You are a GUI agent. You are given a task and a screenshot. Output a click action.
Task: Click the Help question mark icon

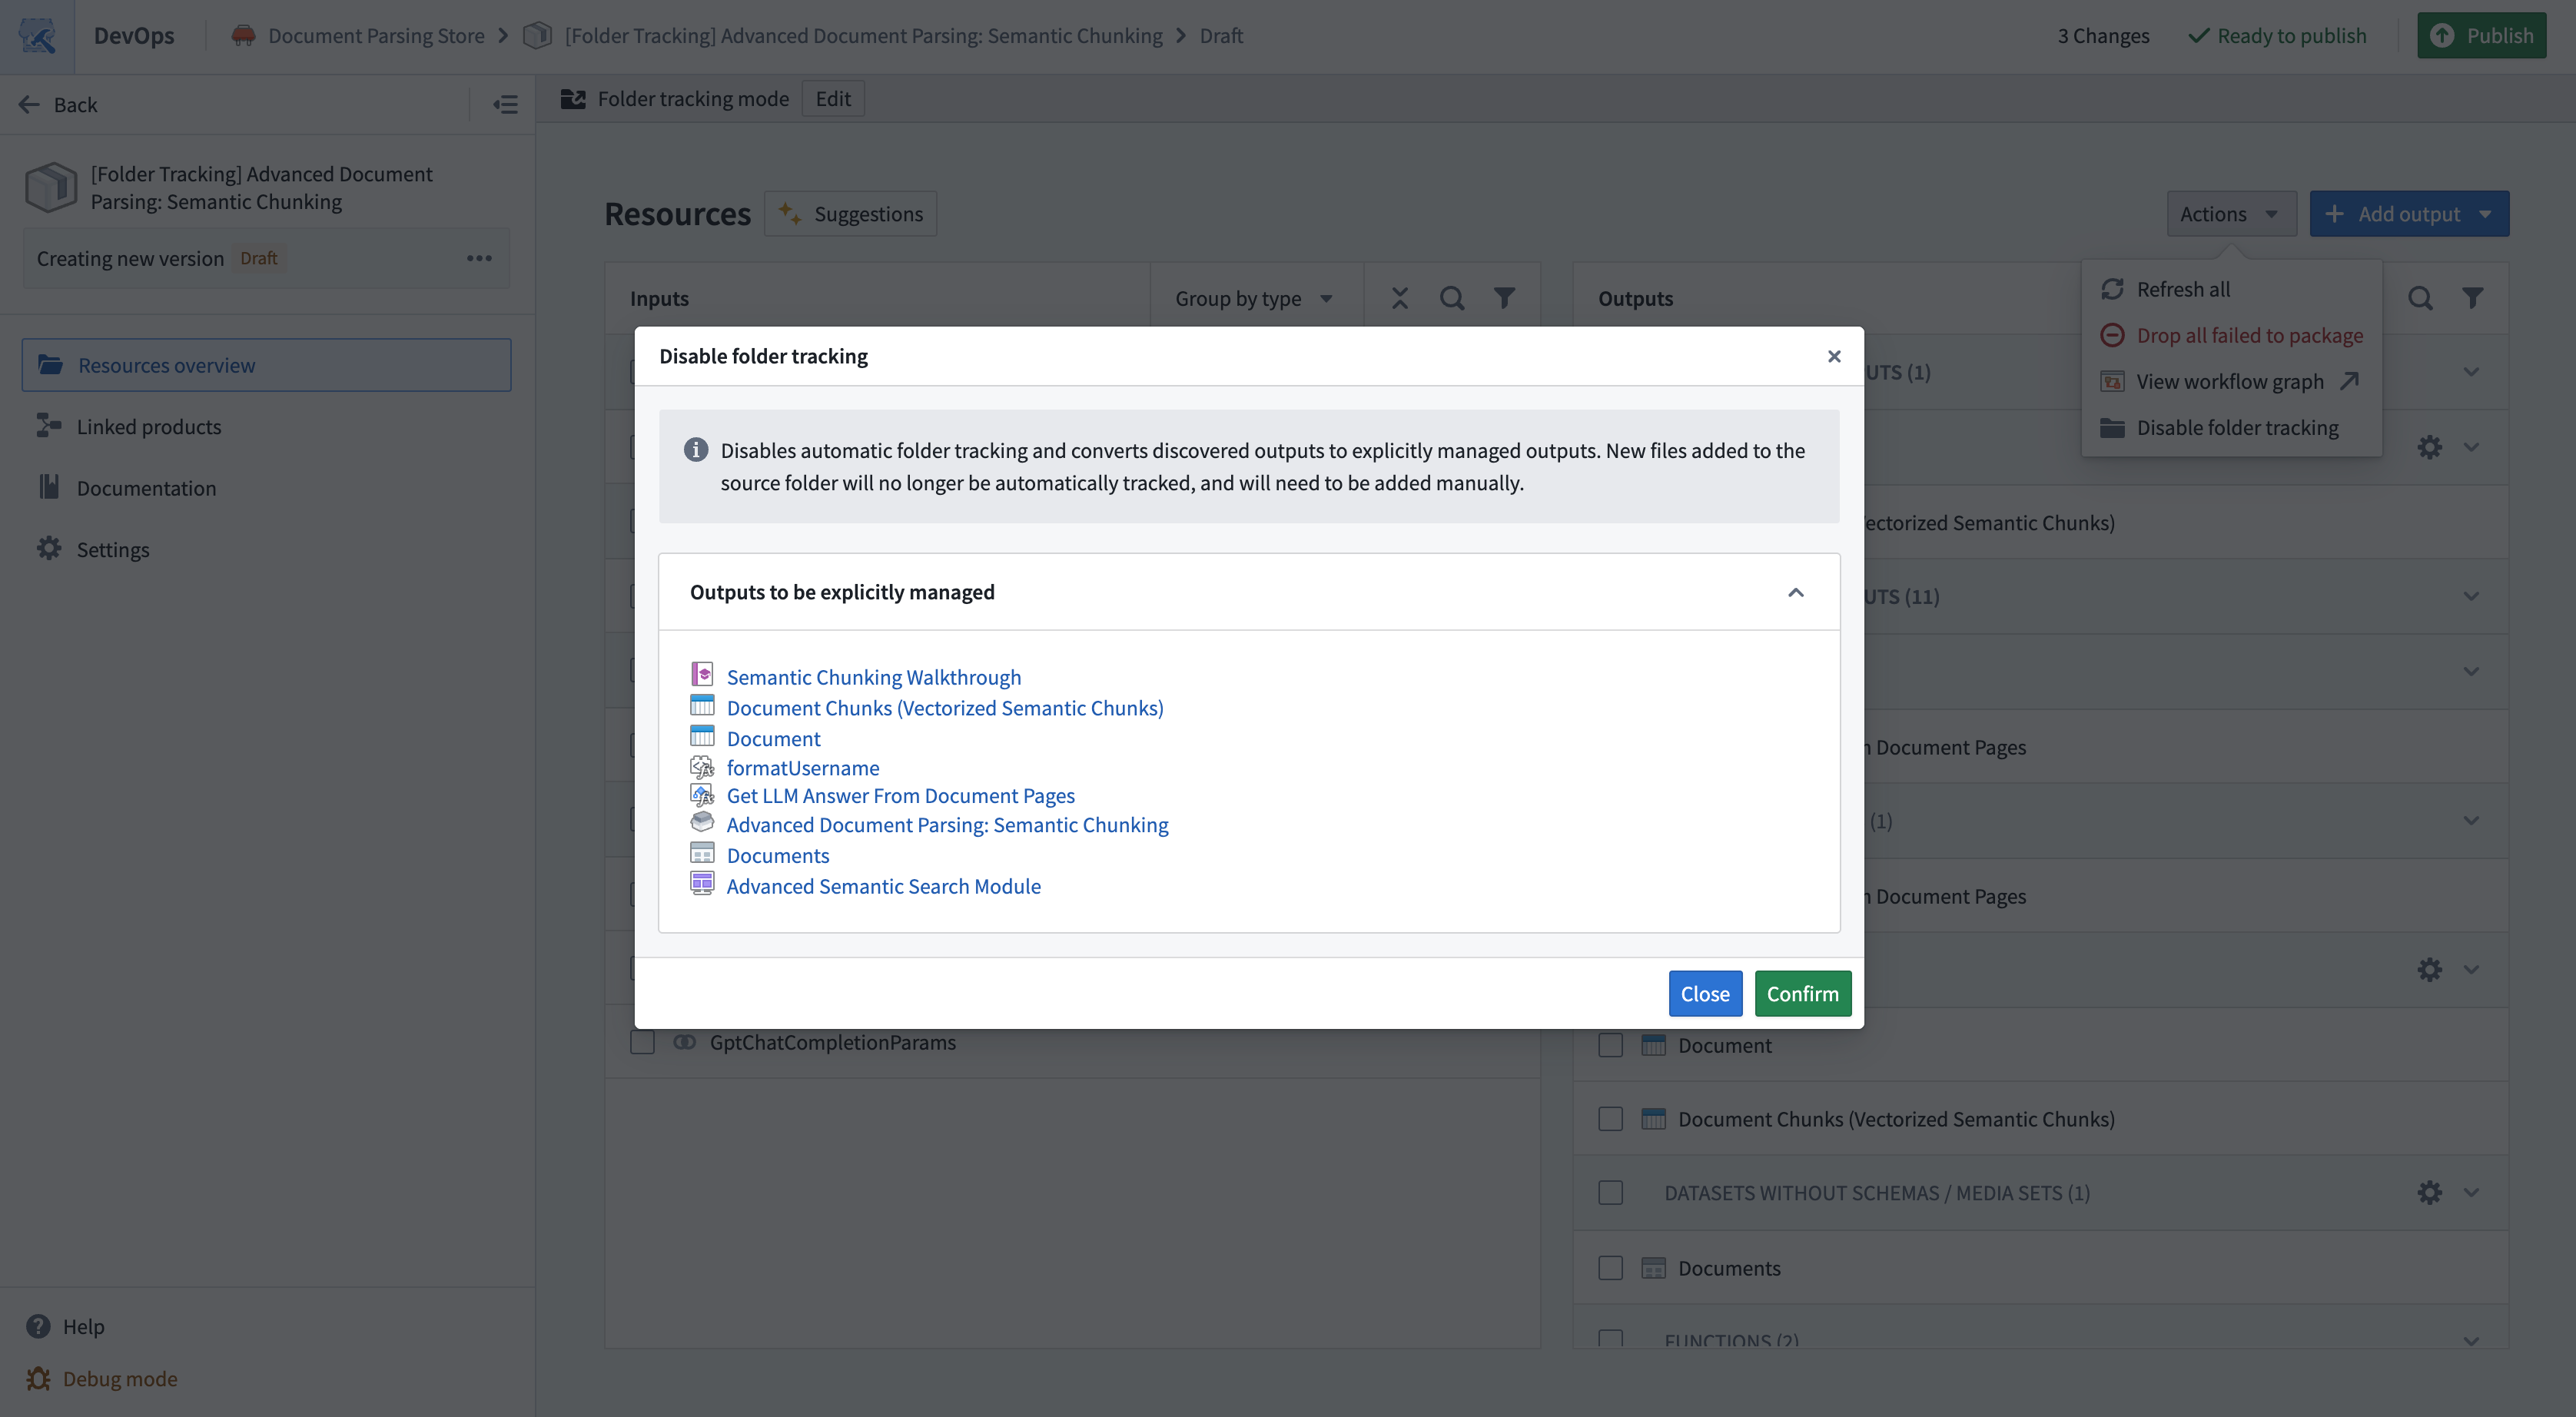coord(38,1326)
